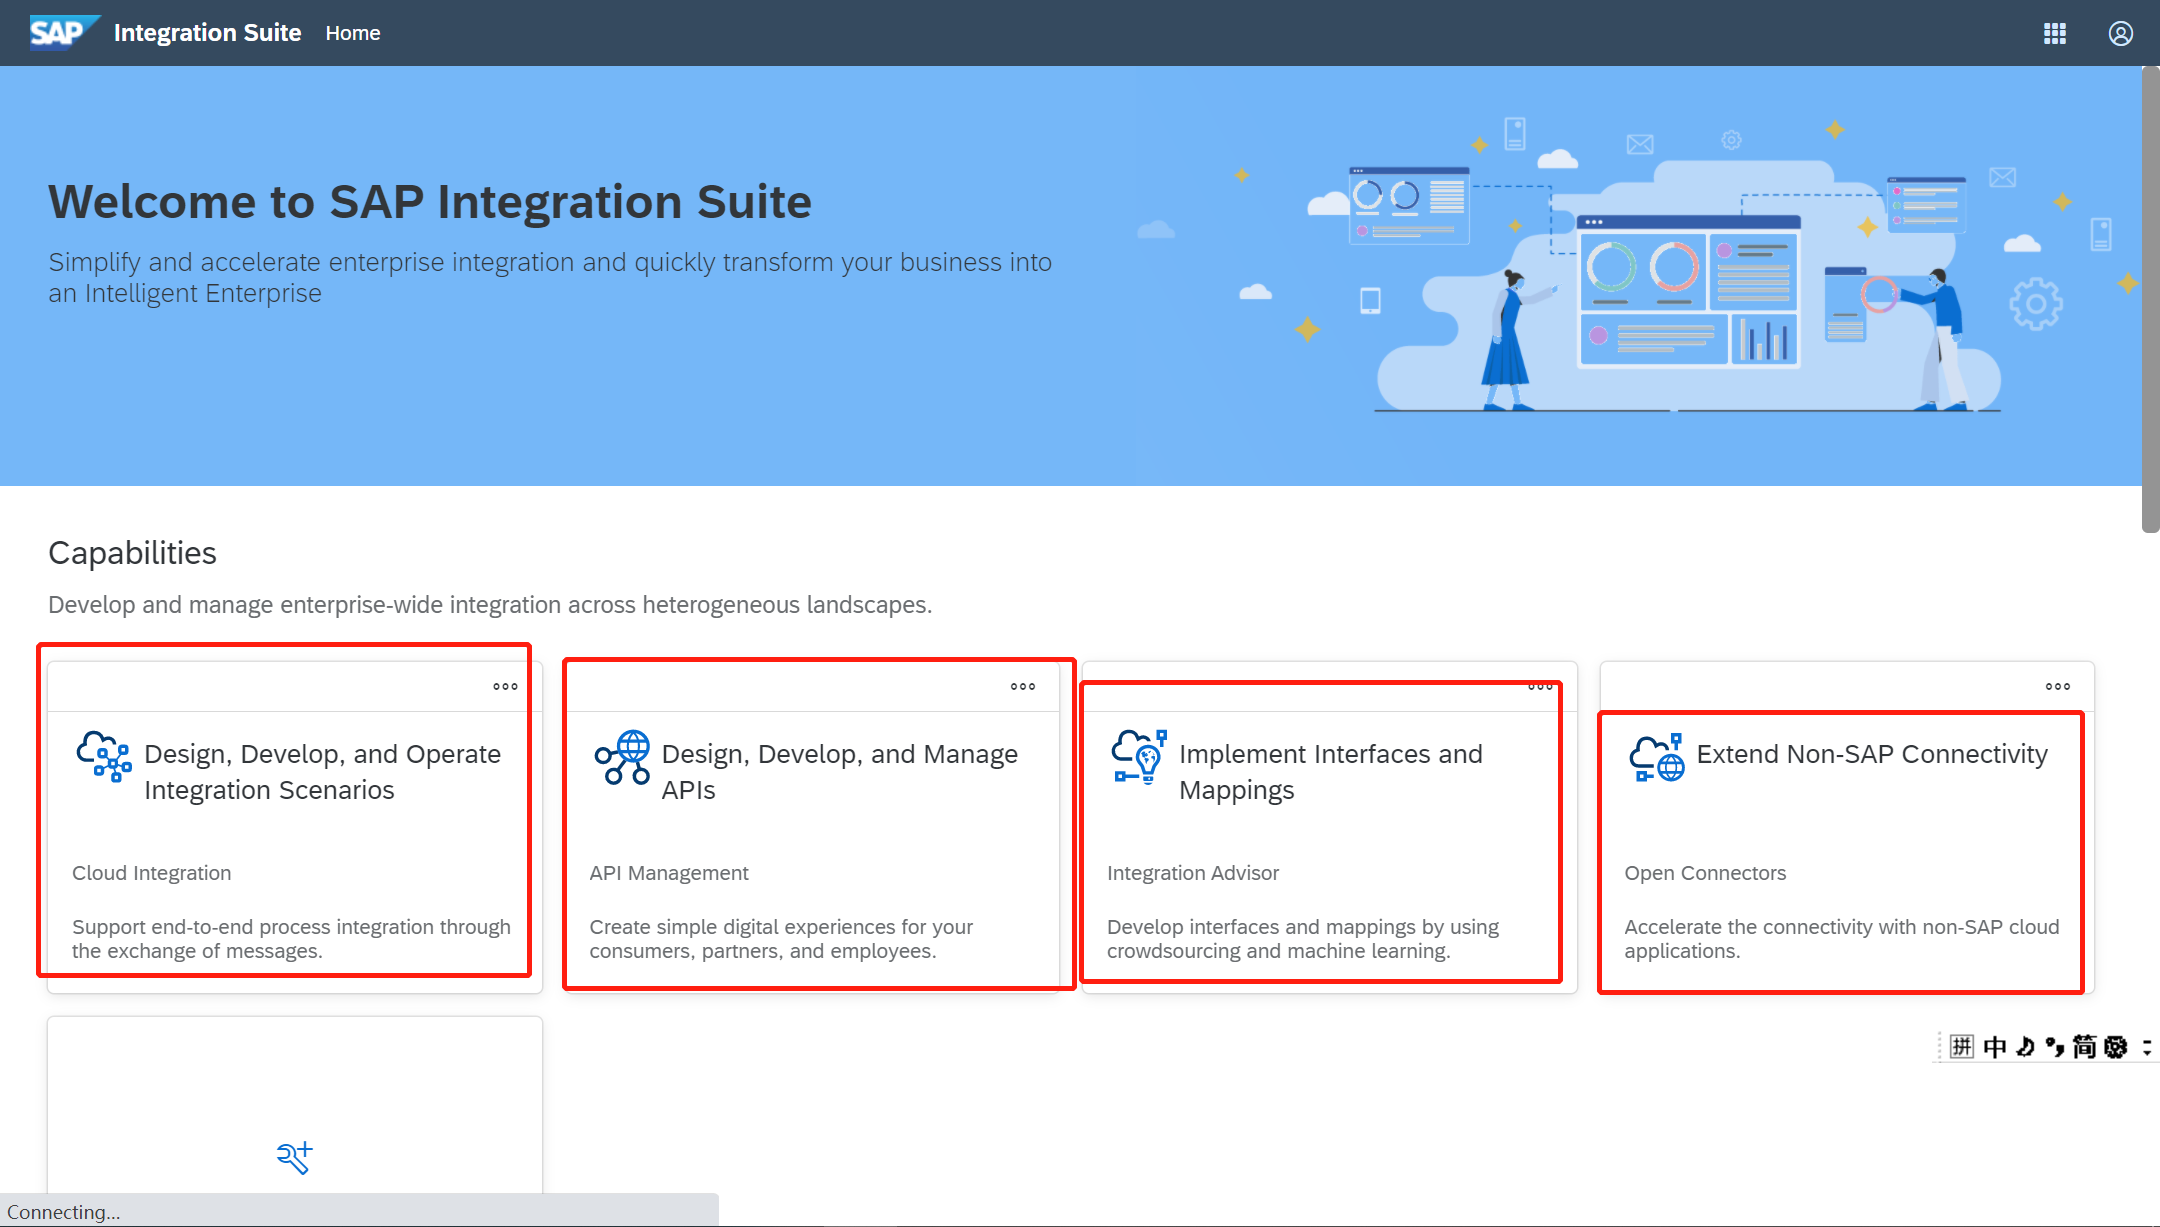Image resolution: width=2160 pixels, height=1227 pixels.
Task: Open the overflow menu on Cloud Integration card
Action: pyautogui.click(x=505, y=686)
